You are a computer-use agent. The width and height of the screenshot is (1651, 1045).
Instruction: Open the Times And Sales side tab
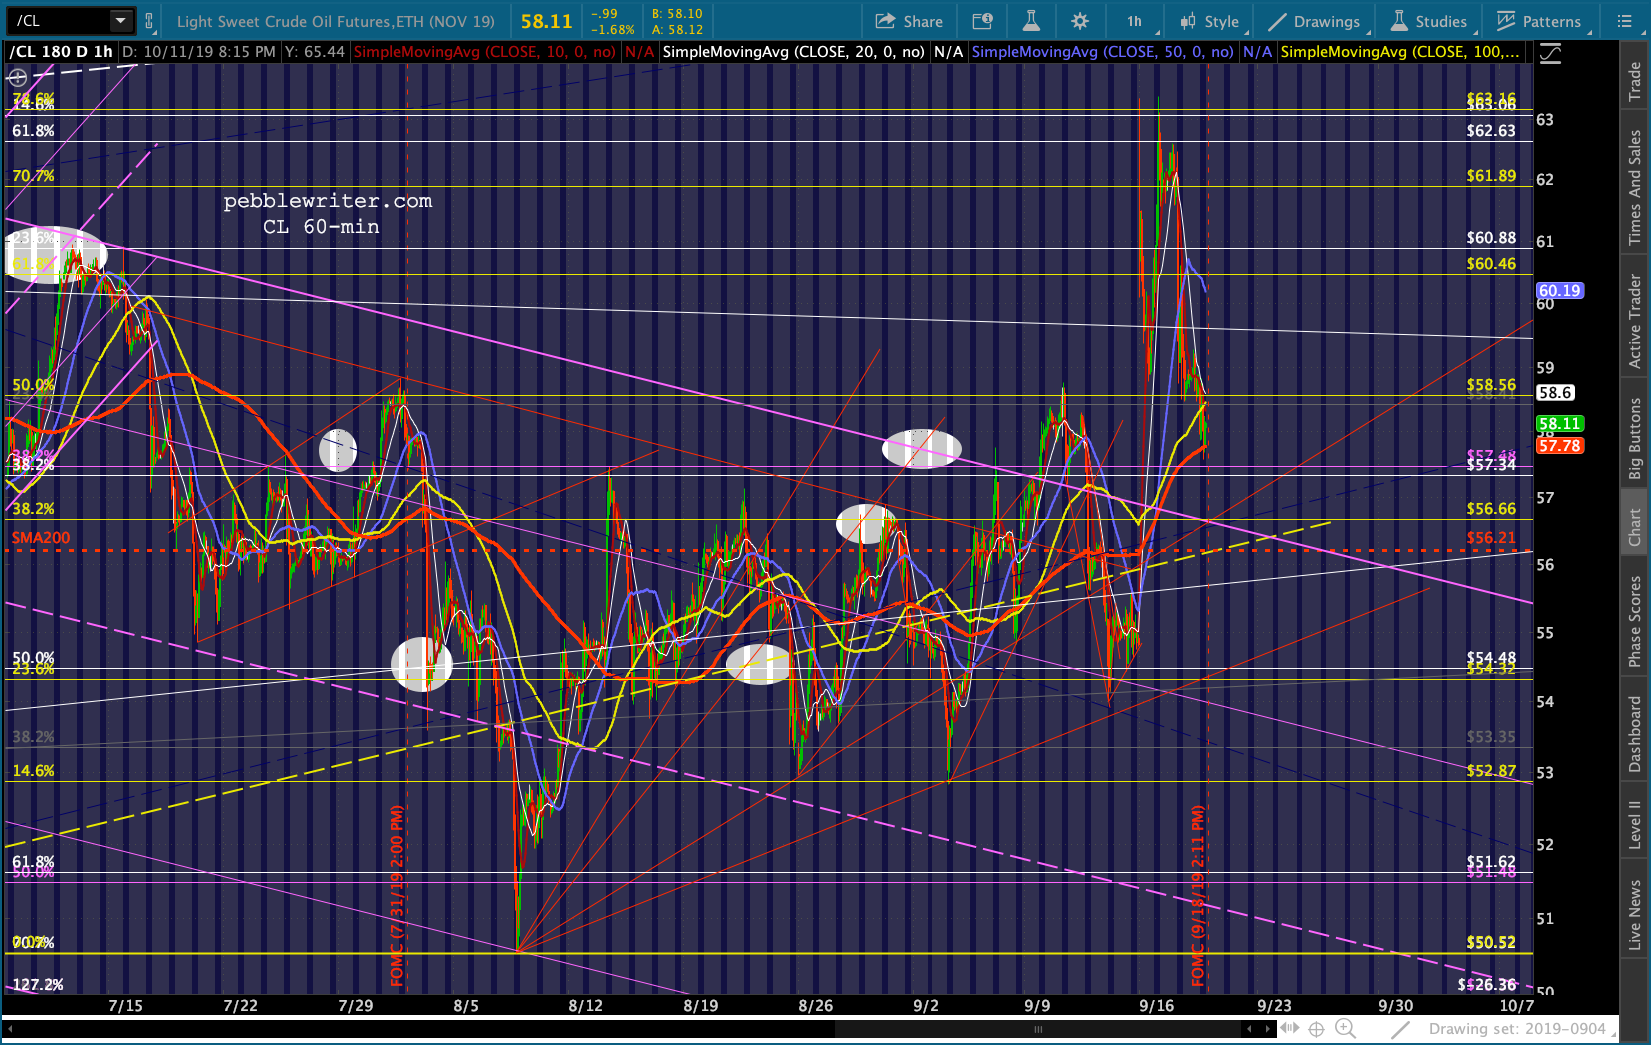pos(1635,186)
